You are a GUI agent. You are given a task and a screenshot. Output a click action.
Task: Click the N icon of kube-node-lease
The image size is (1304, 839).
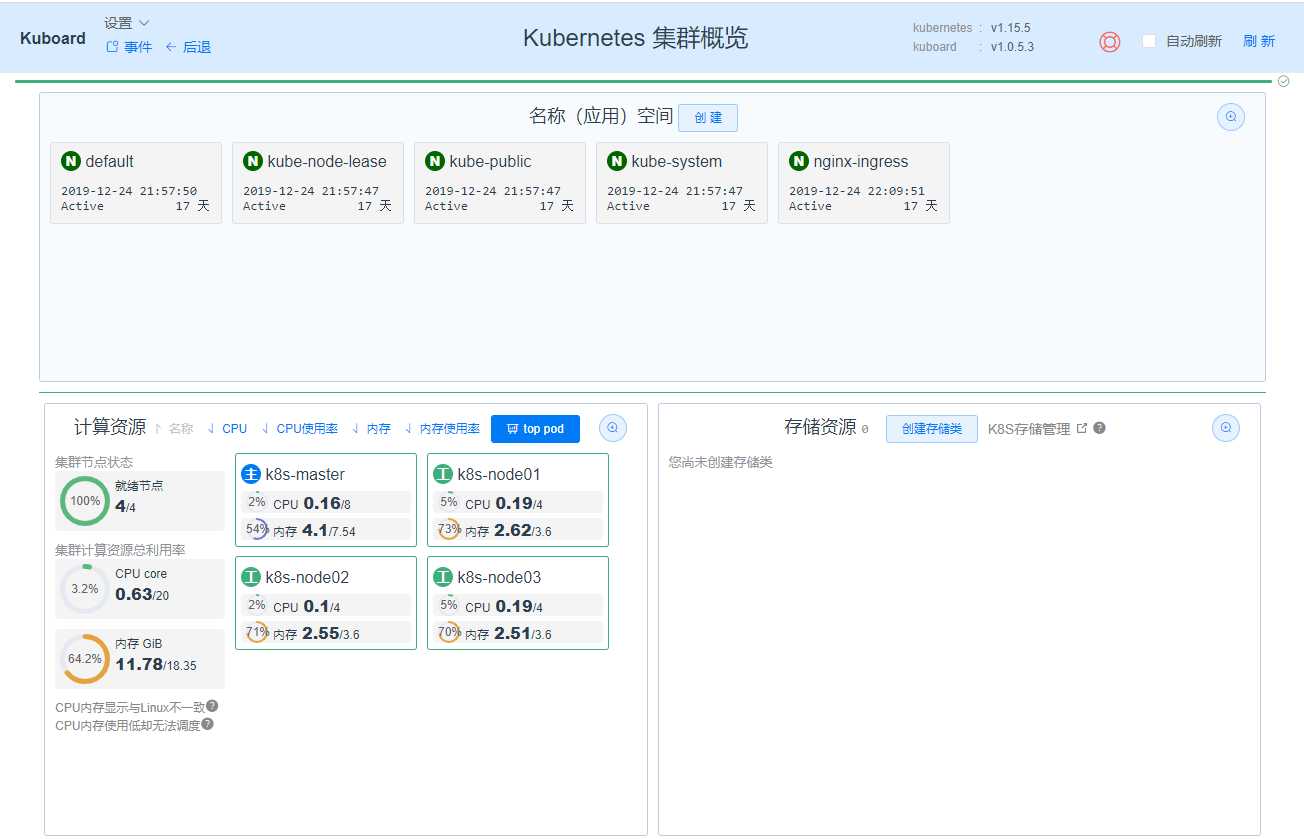point(253,161)
